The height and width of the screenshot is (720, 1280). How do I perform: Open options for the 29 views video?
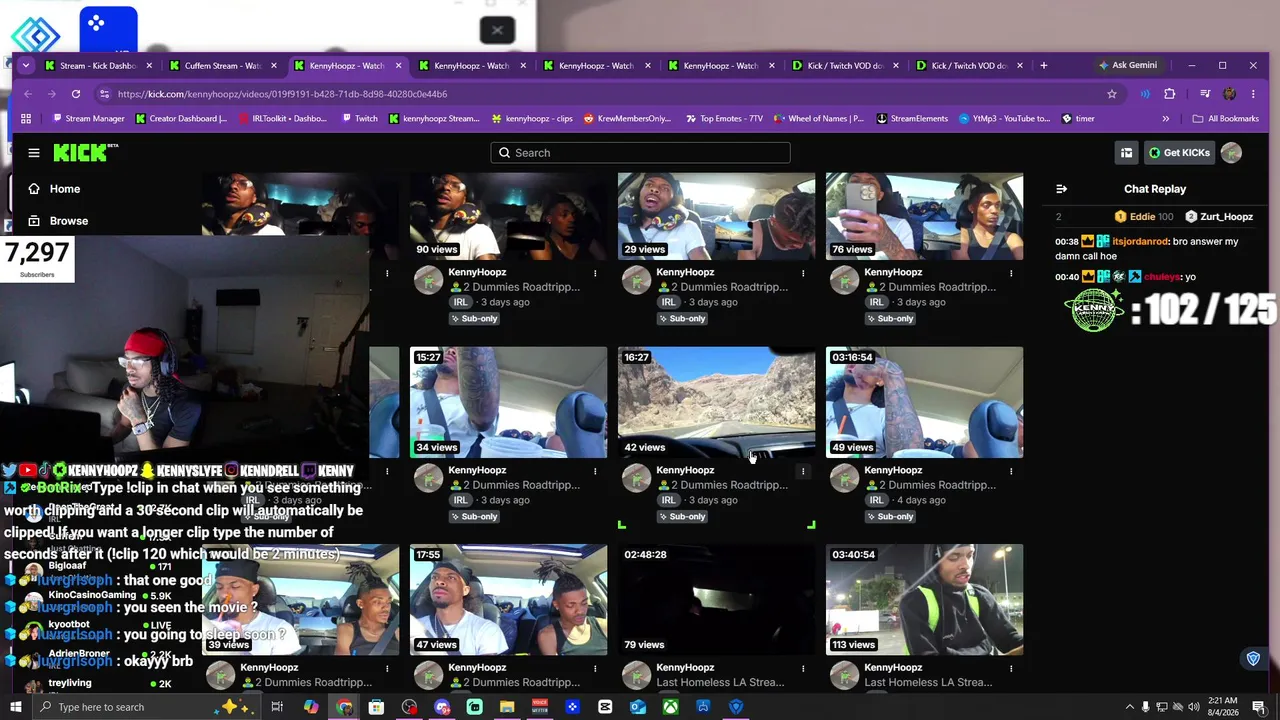[803, 272]
